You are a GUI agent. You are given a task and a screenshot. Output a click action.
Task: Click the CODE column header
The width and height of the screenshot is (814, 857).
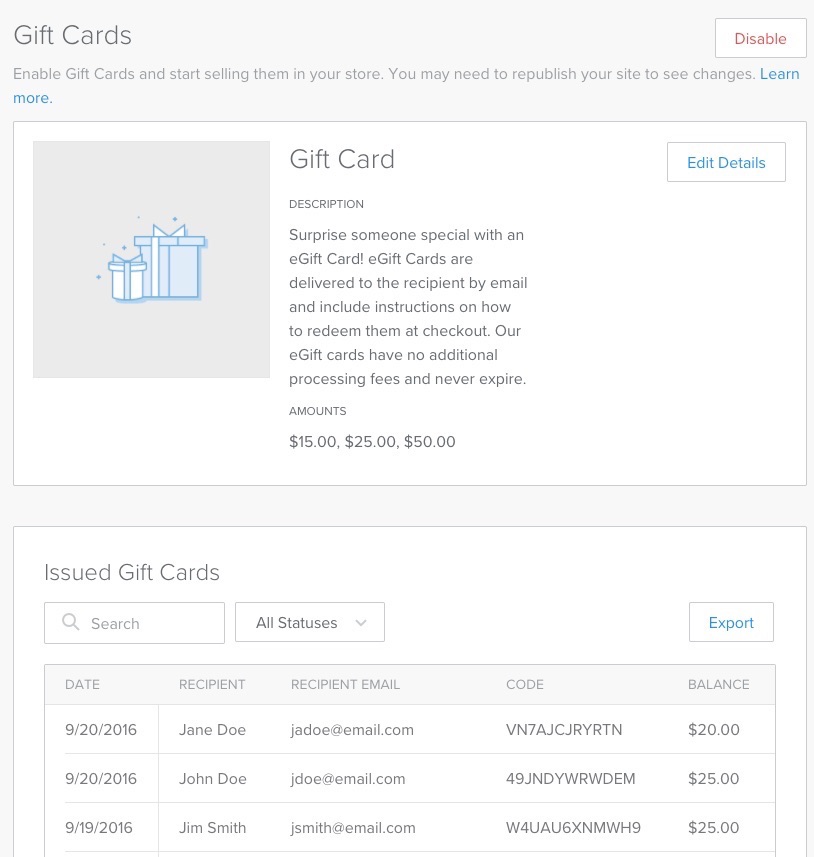click(525, 684)
